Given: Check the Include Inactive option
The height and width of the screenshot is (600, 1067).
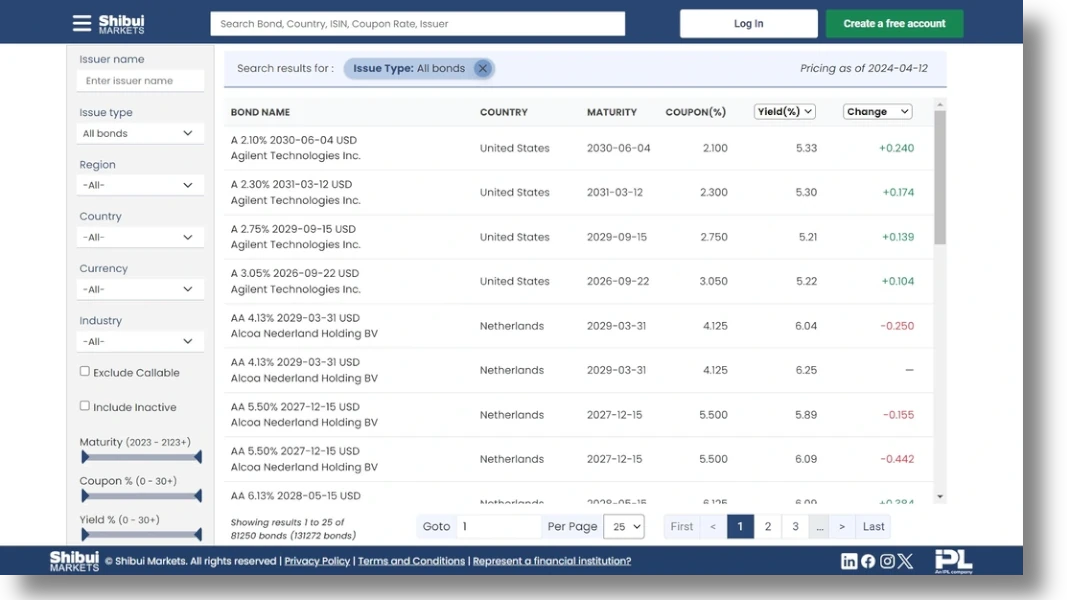Looking at the screenshot, I should pos(85,406).
